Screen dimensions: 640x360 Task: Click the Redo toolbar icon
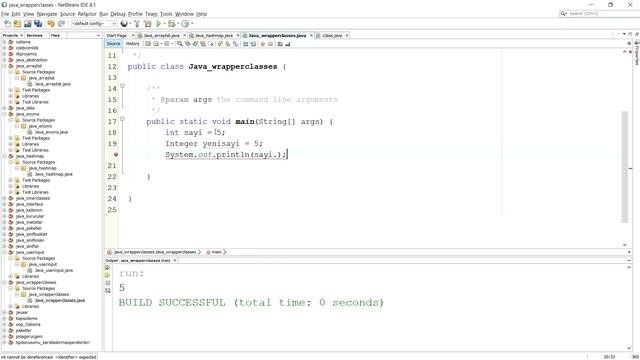click(61, 24)
